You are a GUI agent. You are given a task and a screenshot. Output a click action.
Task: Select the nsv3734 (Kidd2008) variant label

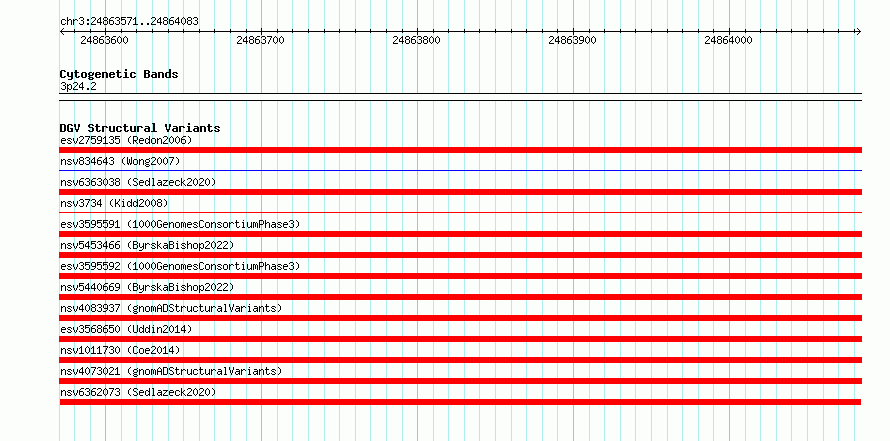tap(114, 203)
